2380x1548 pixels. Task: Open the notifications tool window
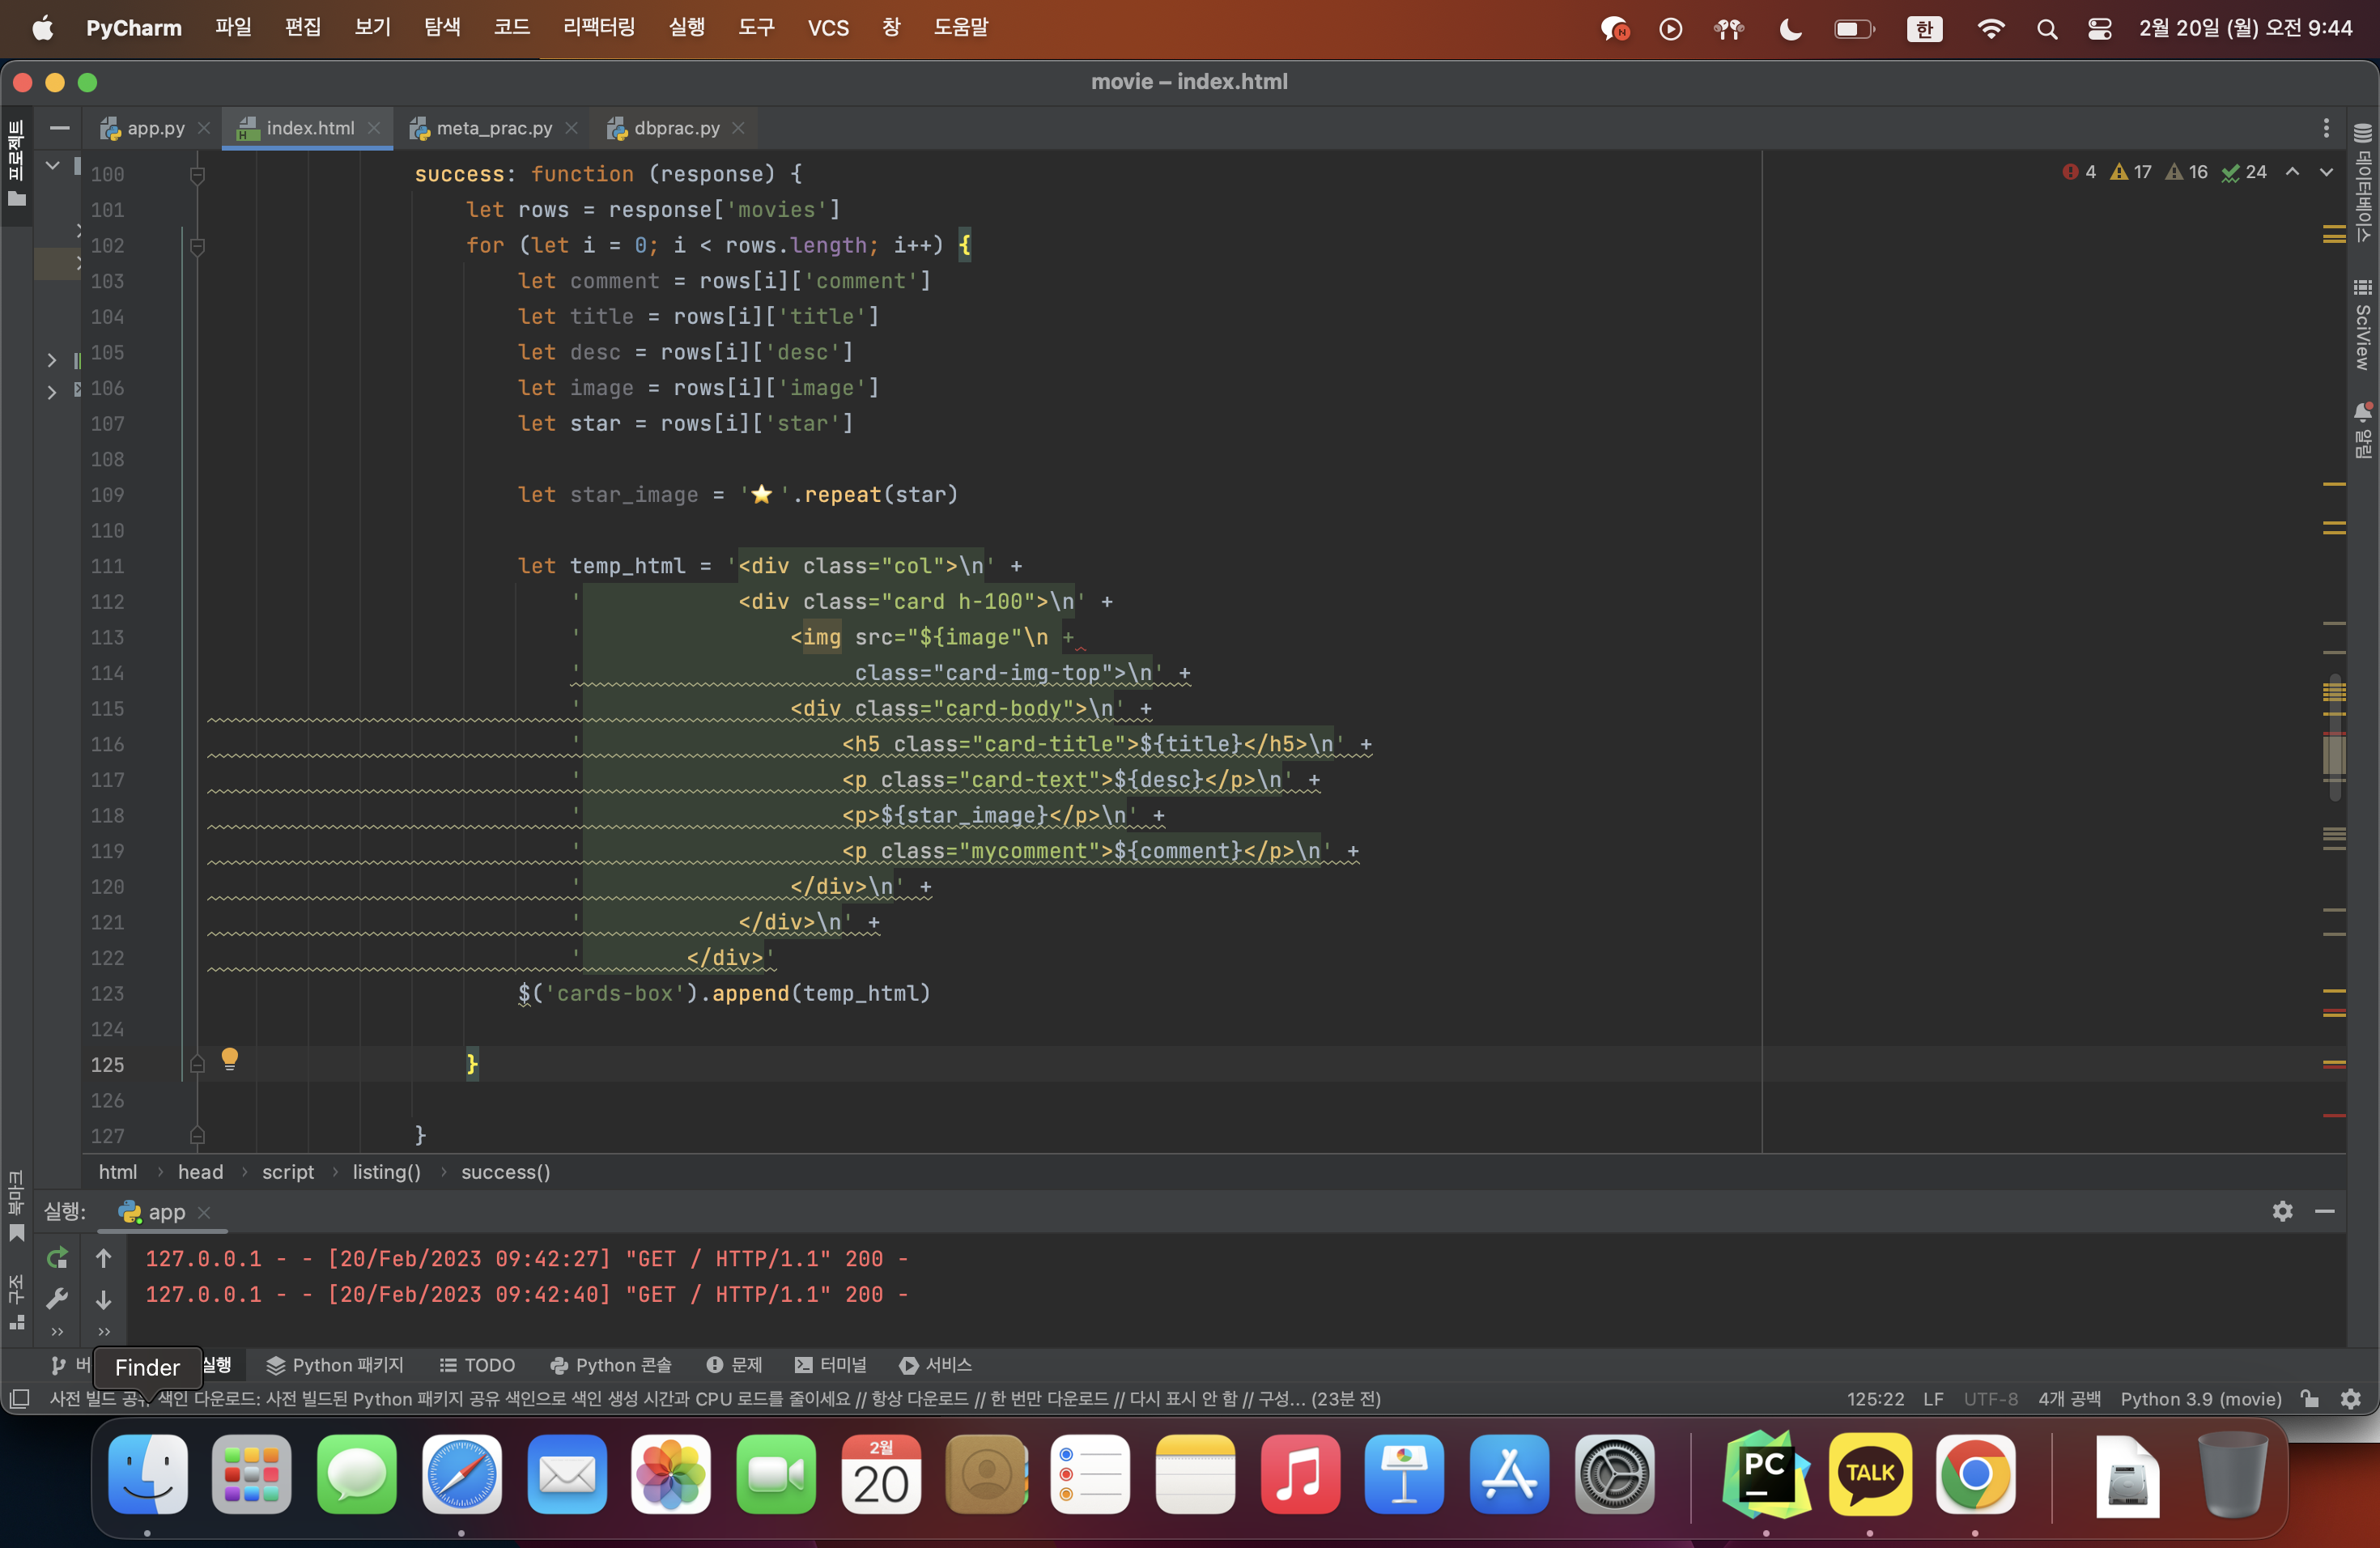[2363, 430]
